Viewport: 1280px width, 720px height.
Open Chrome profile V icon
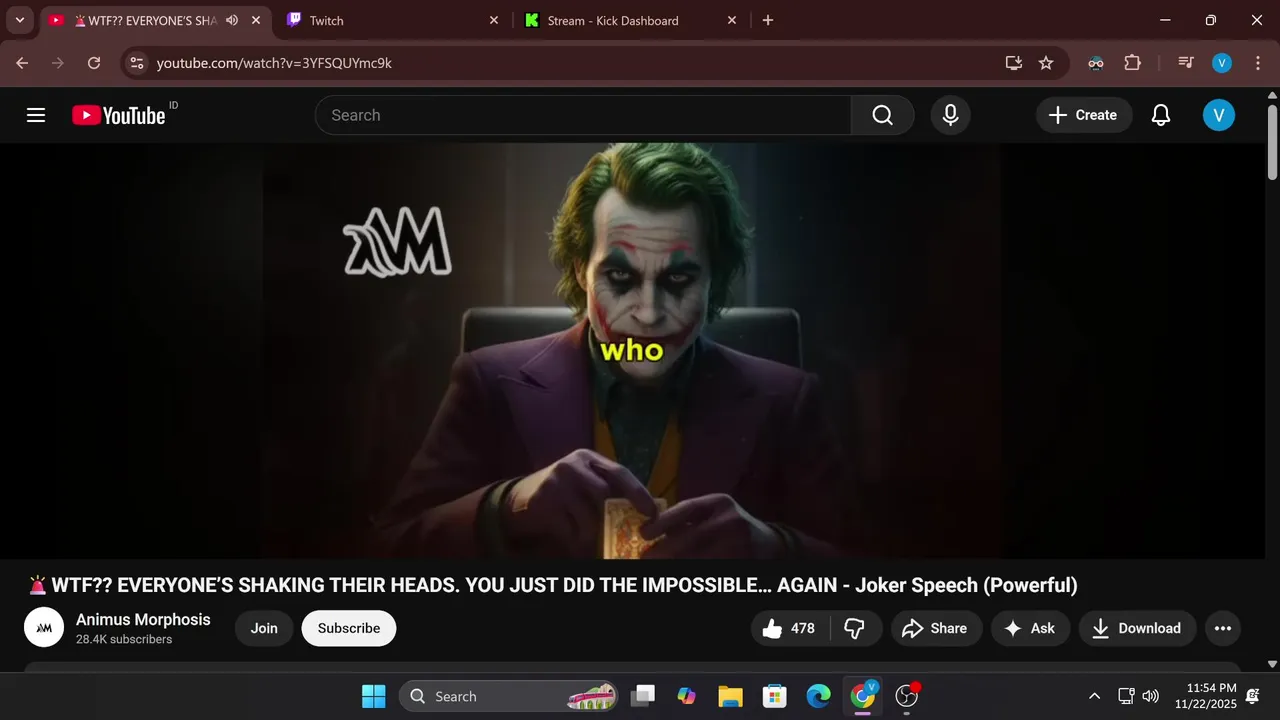coord(1221,63)
